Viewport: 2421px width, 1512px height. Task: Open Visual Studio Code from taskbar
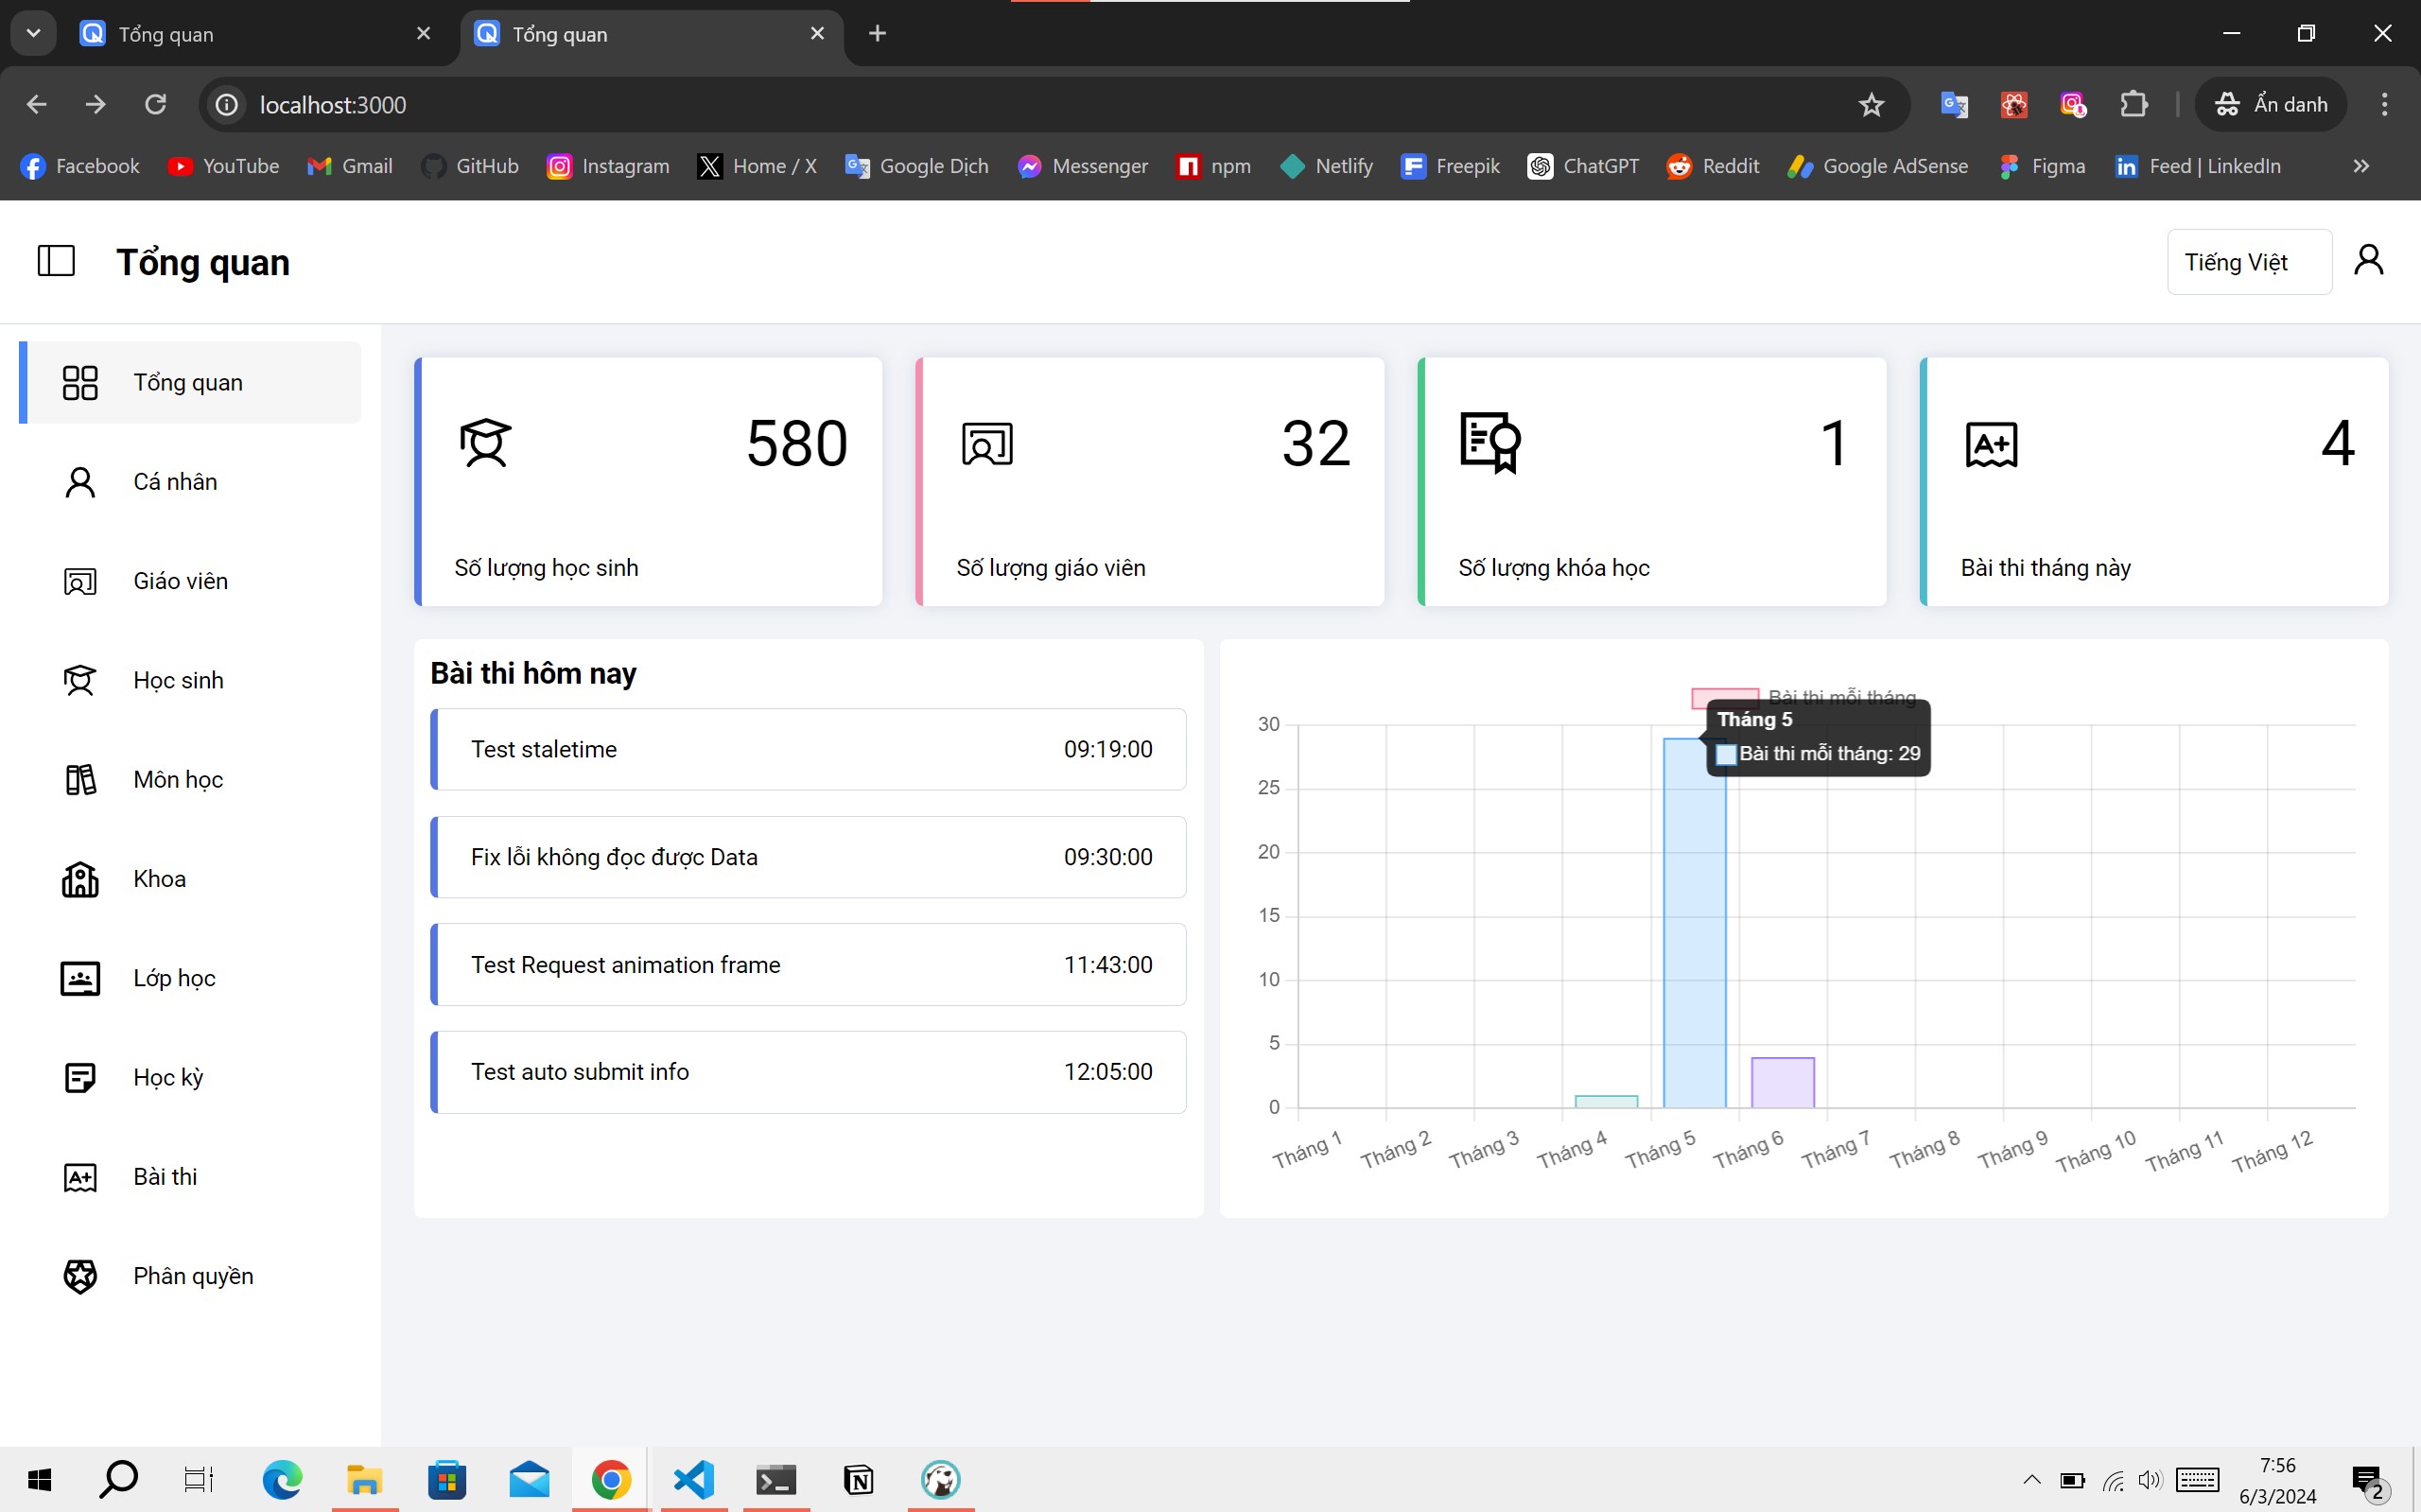coord(694,1479)
